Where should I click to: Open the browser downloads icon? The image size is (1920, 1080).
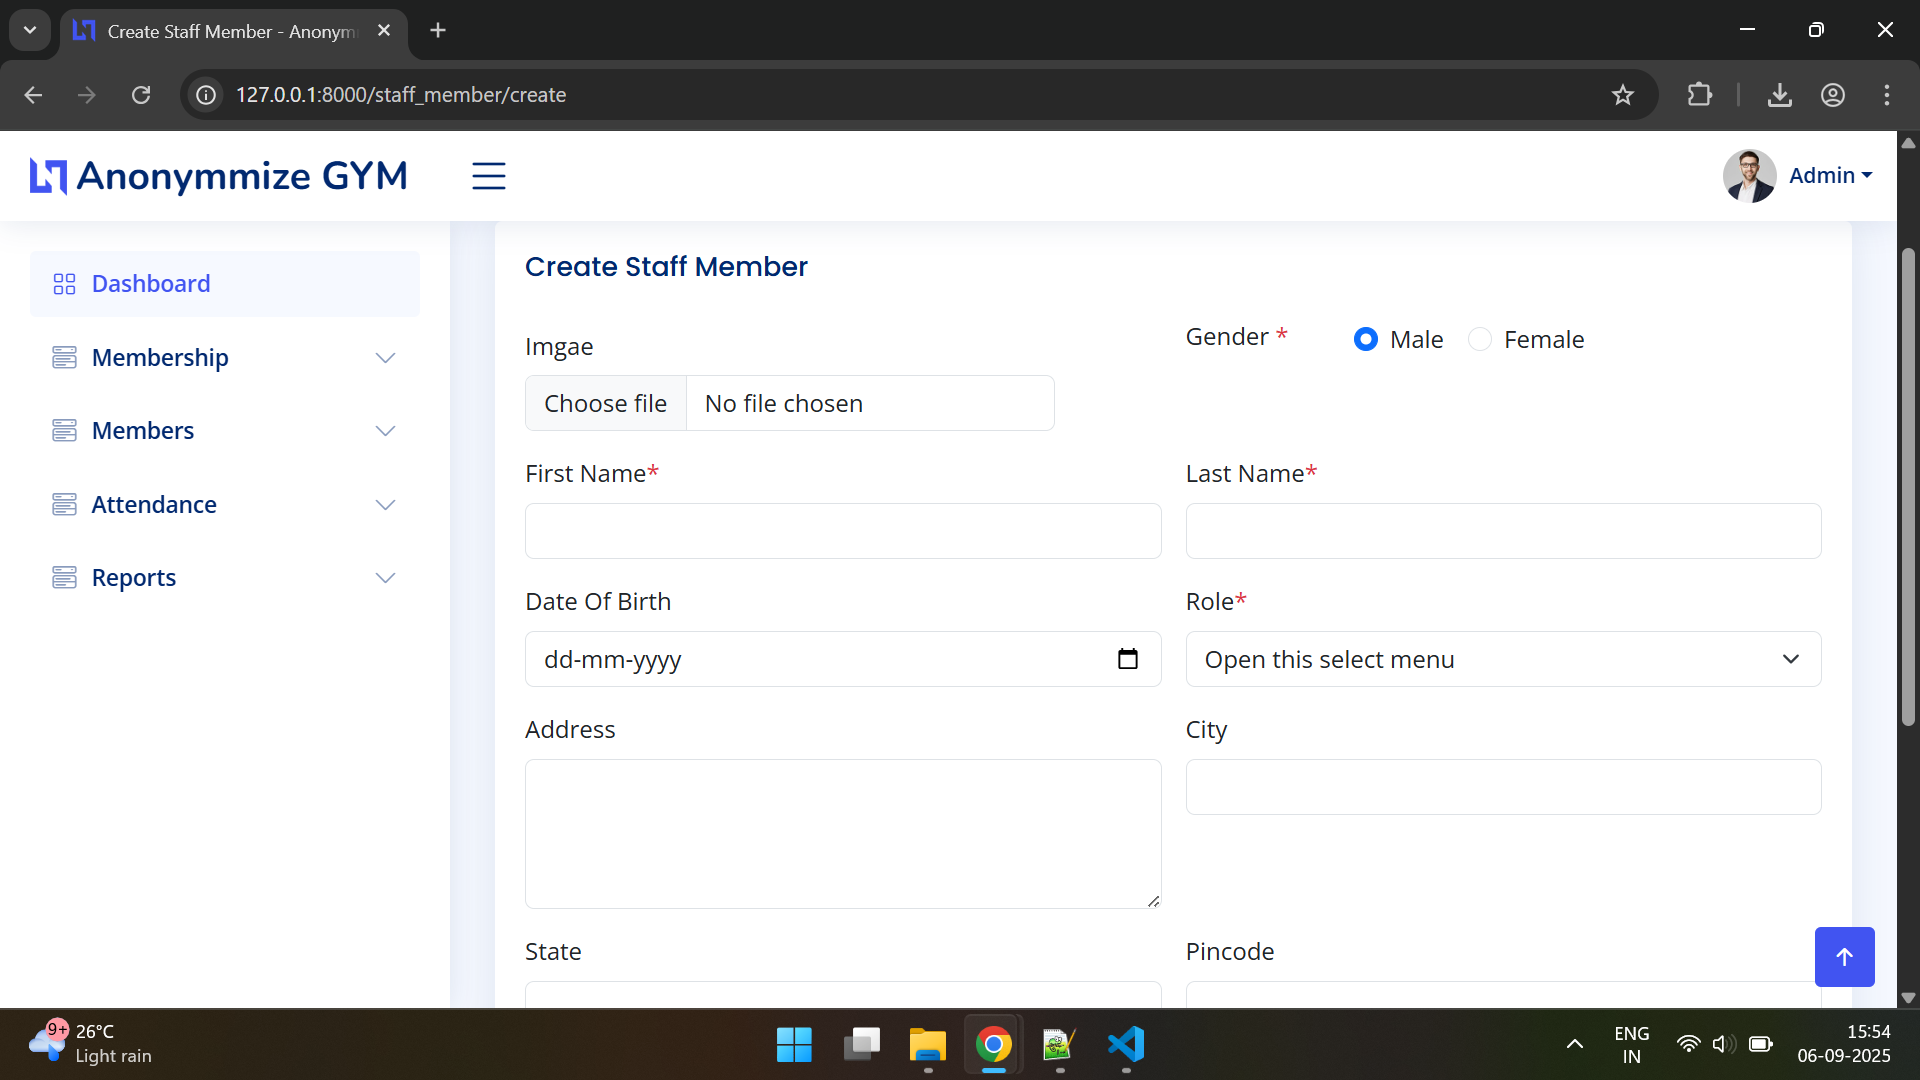pos(1779,95)
